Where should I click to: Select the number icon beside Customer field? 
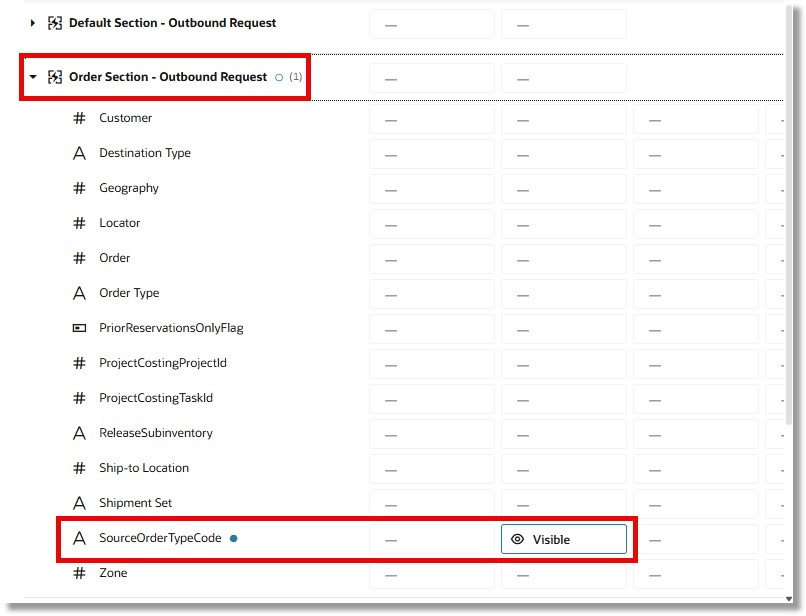click(x=81, y=118)
